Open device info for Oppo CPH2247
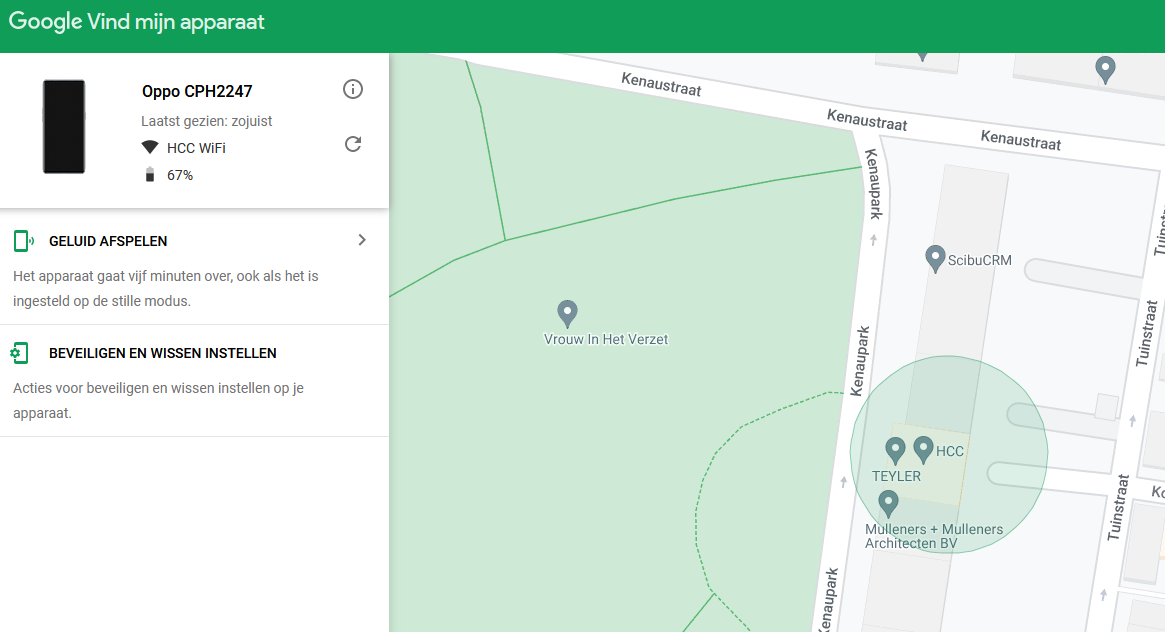 pos(352,90)
